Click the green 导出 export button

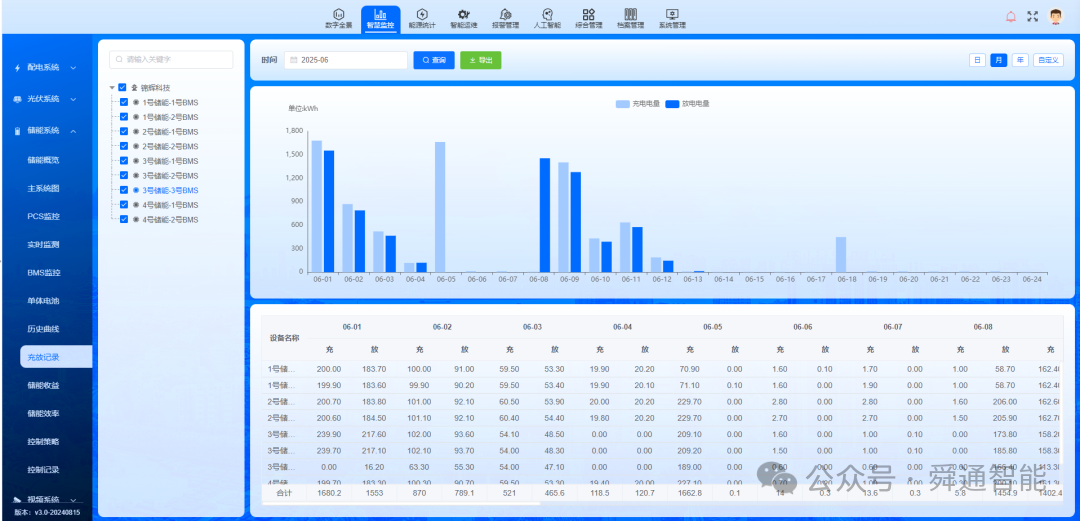click(481, 60)
